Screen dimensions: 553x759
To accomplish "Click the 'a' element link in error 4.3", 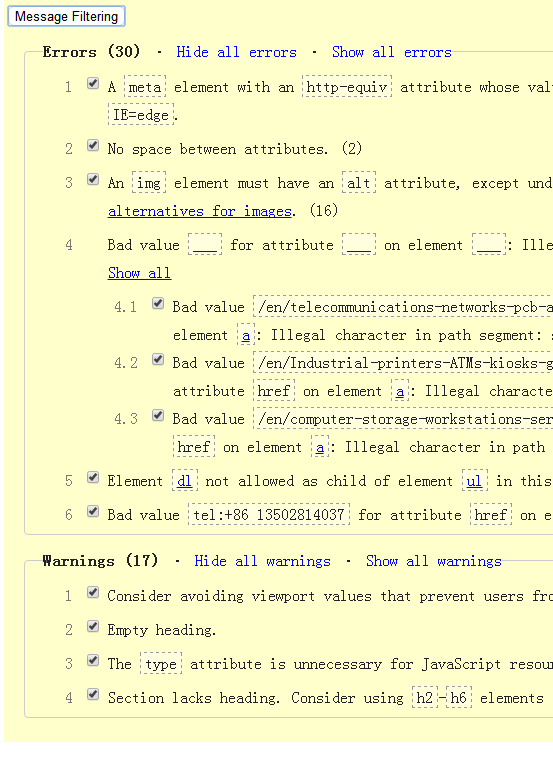I will pos(320,447).
